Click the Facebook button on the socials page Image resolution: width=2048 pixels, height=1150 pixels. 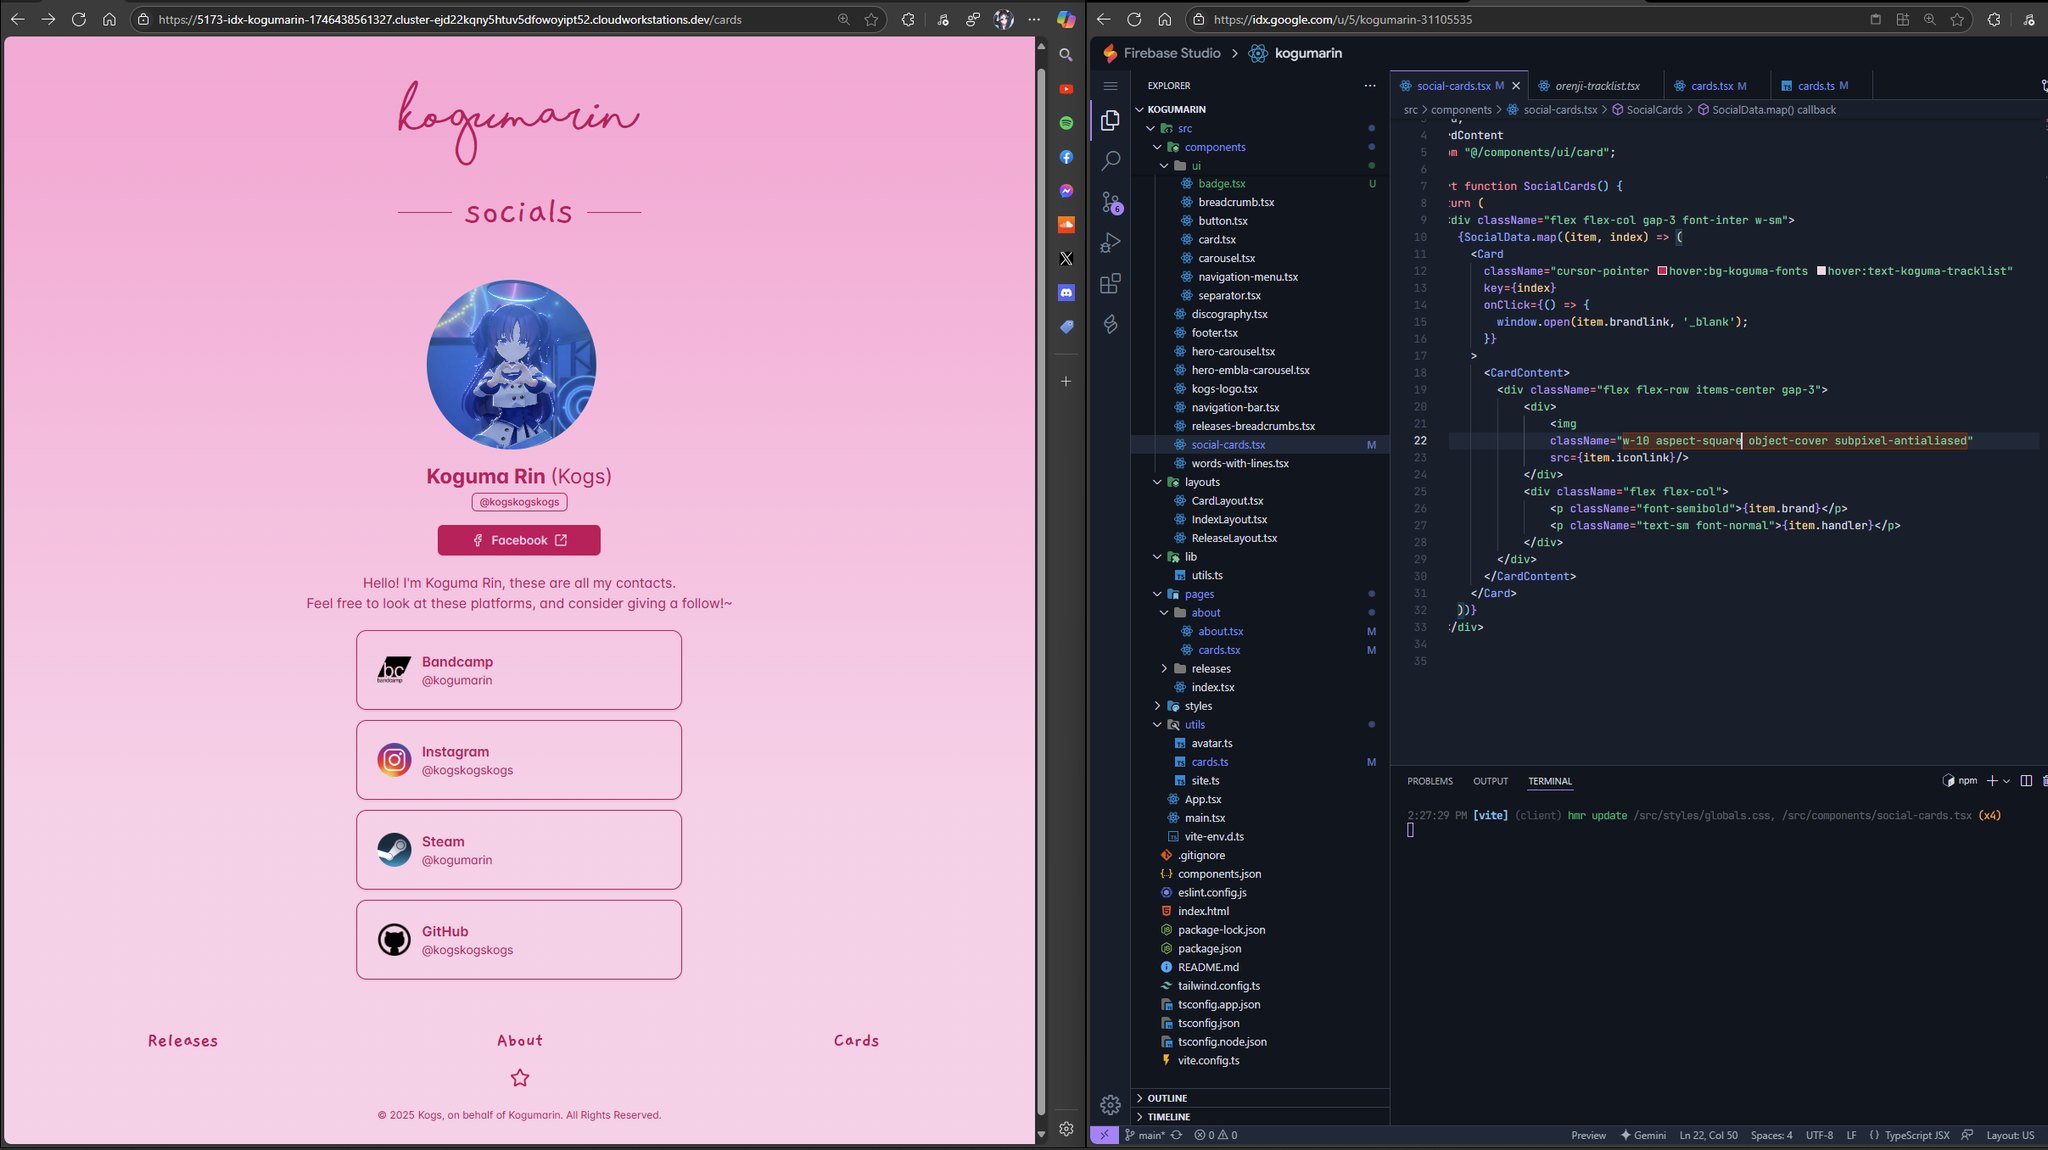pos(519,540)
